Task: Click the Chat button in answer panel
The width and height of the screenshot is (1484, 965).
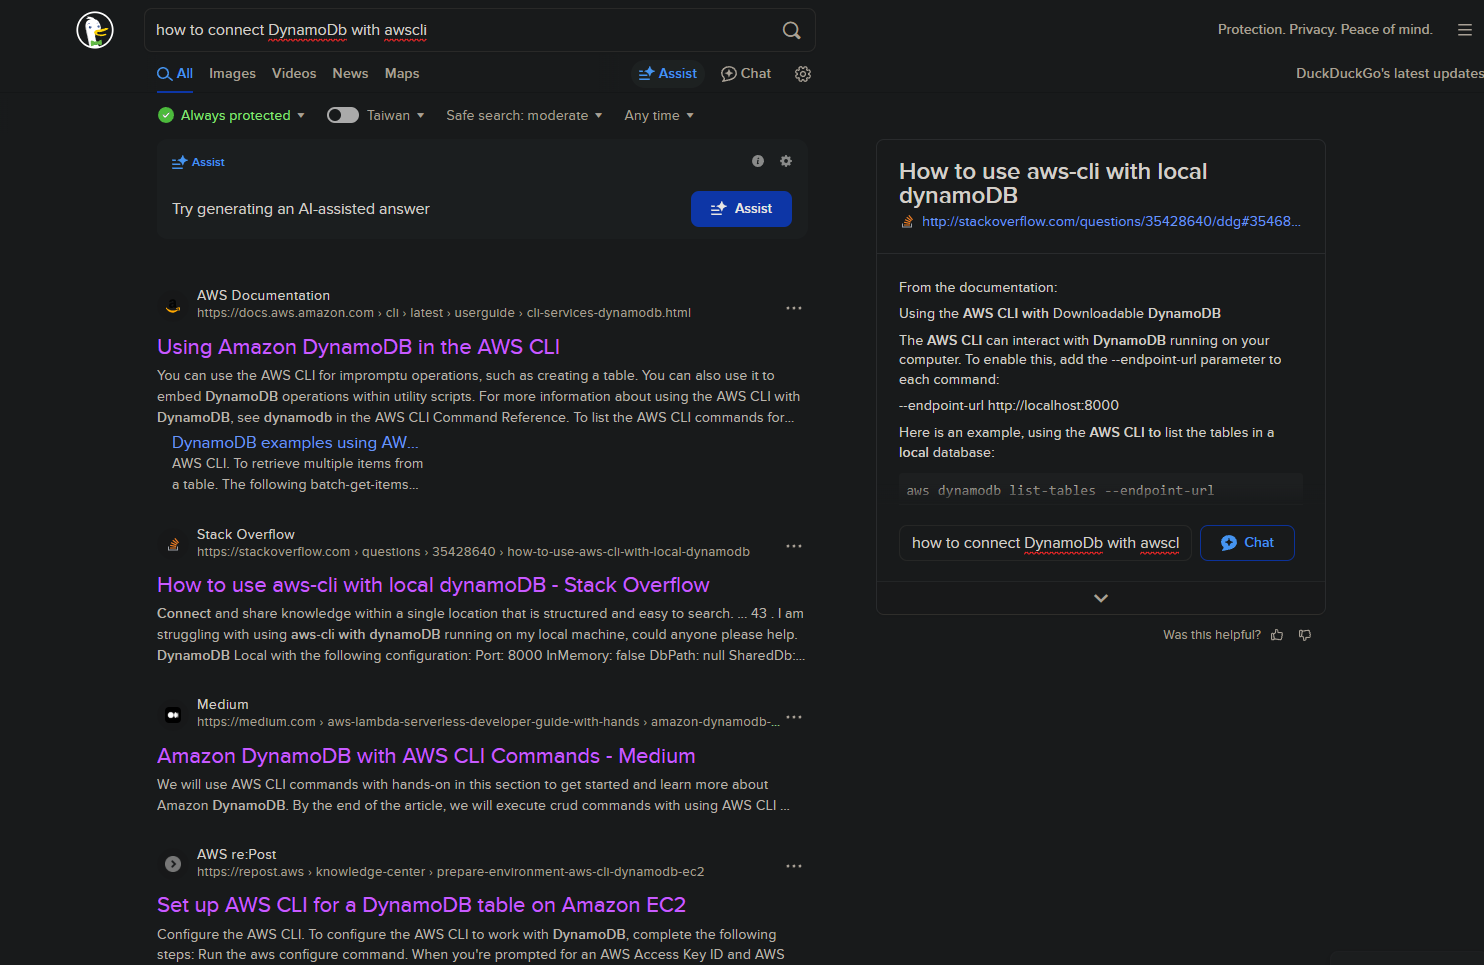Action: coord(1247,543)
